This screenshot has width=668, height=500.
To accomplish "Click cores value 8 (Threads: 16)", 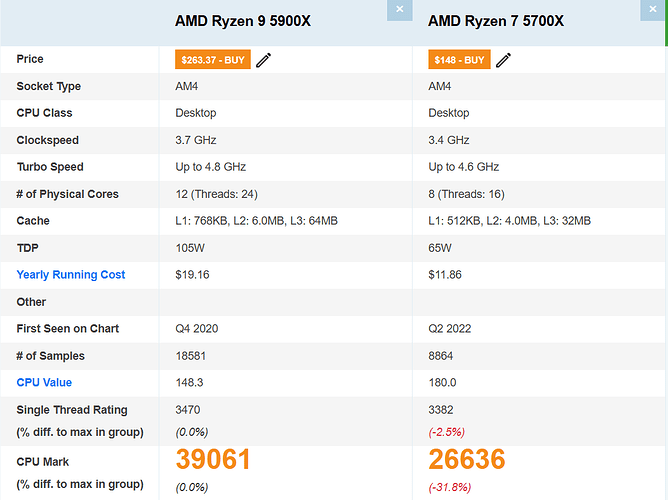I will point(466,194).
